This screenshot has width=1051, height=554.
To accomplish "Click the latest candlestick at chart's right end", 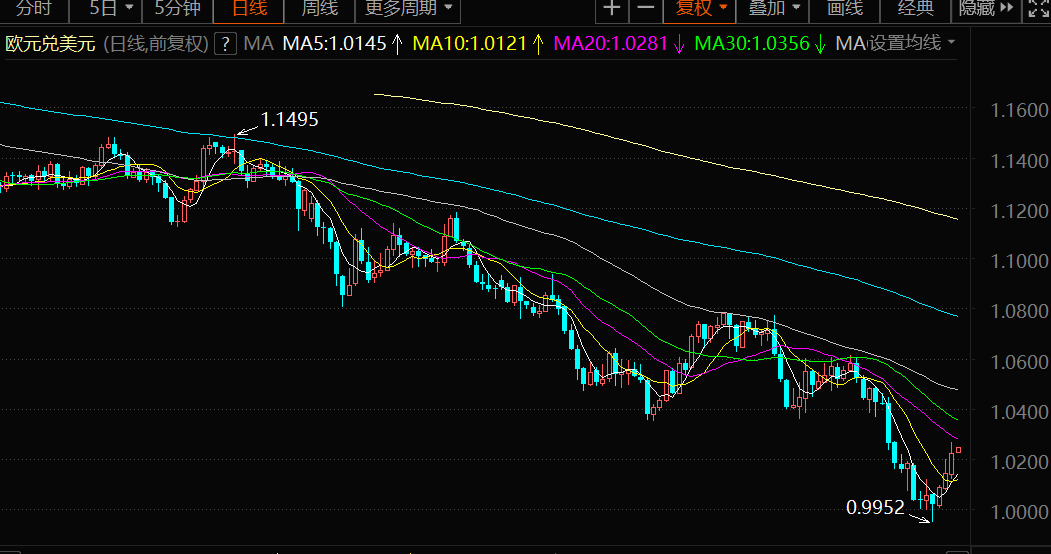I will tap(959, 449).
